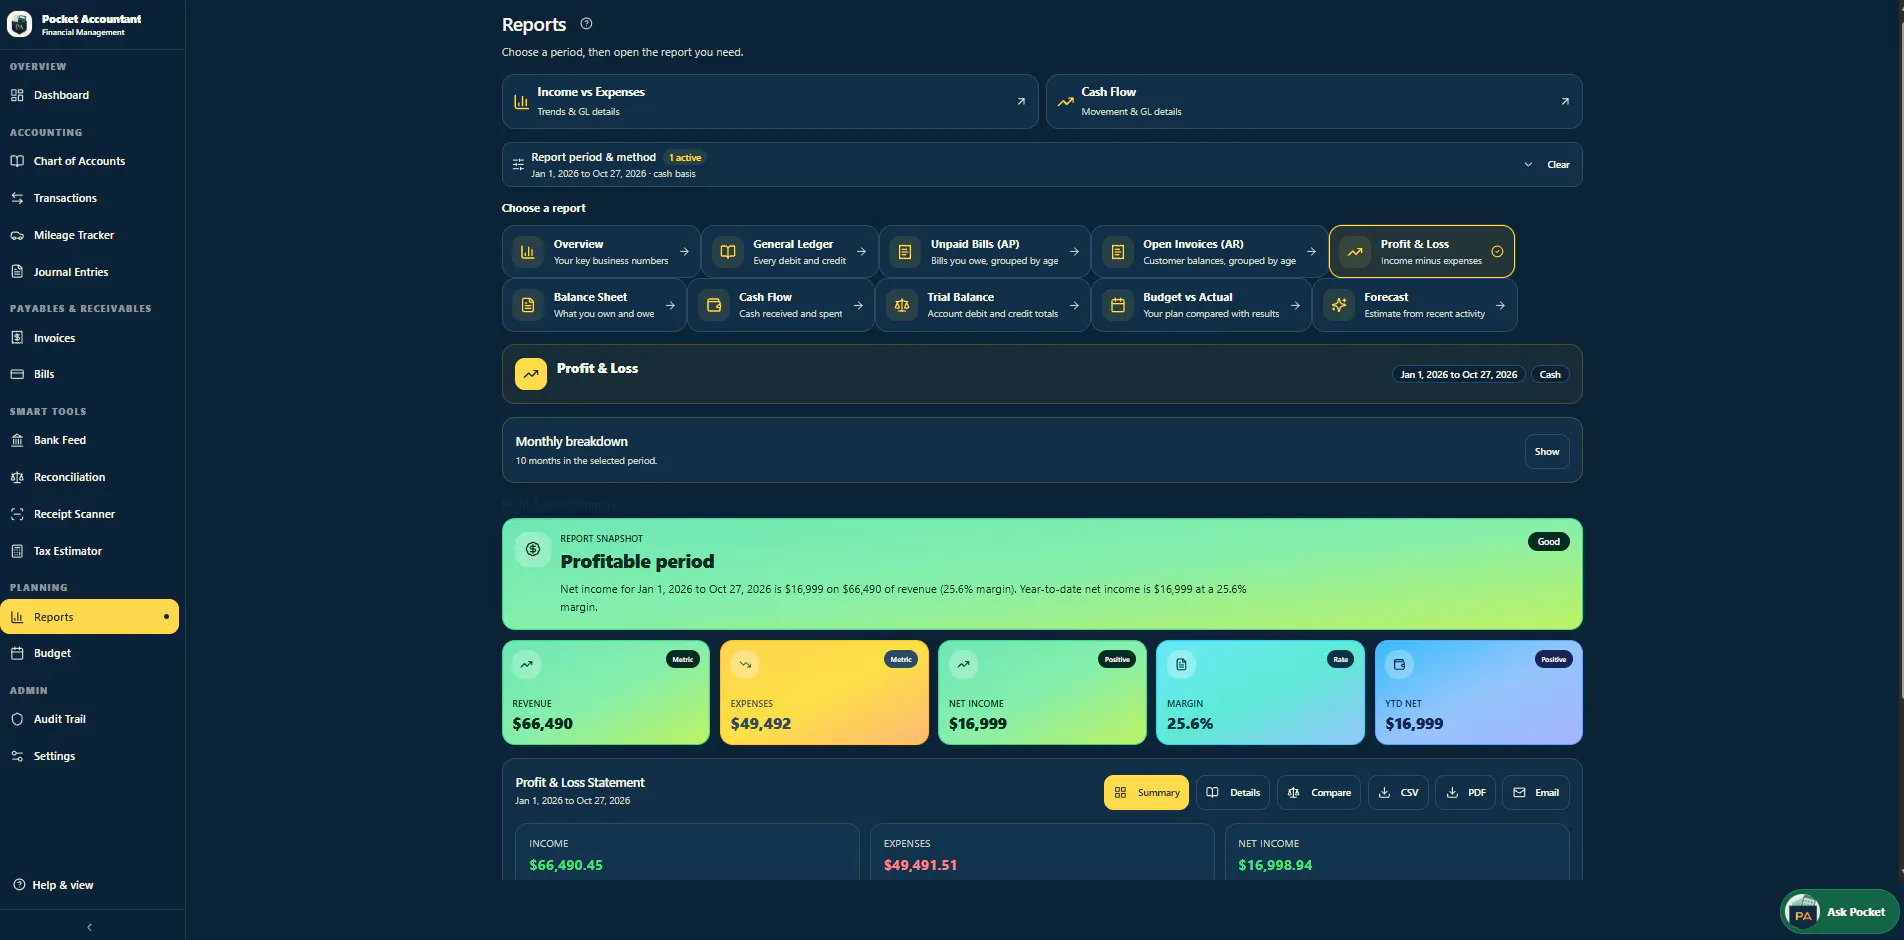This screenshot has height=940, width=1904.
Task: Click the Trial Balance scales icon
Action: point(902,305)
